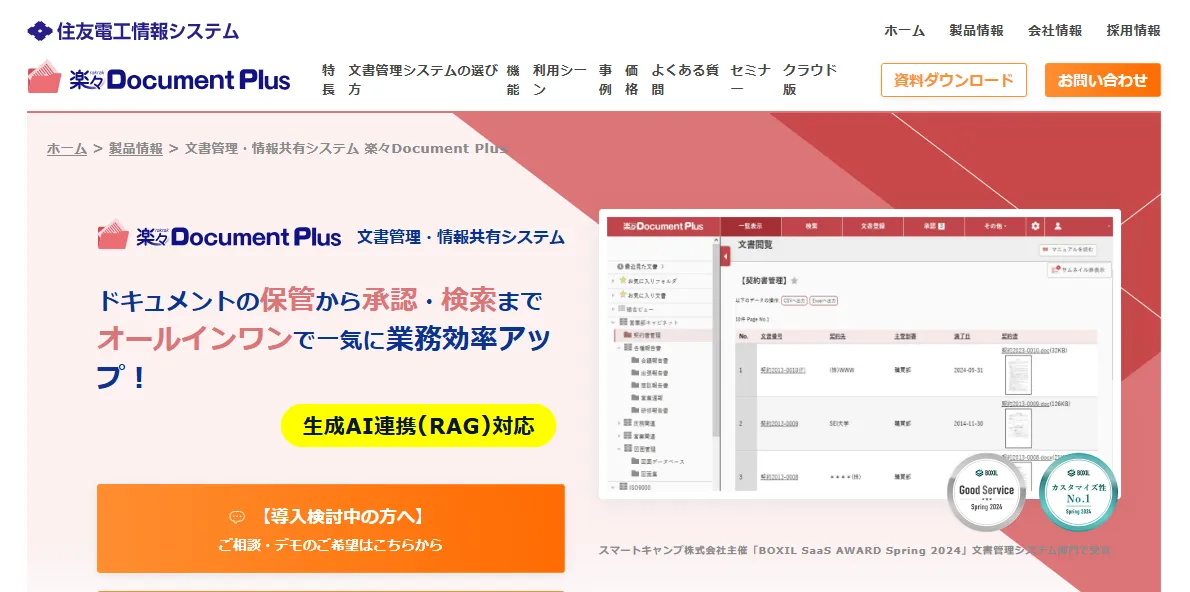Go to the セミナー navigation item

(x=750, y=79)
